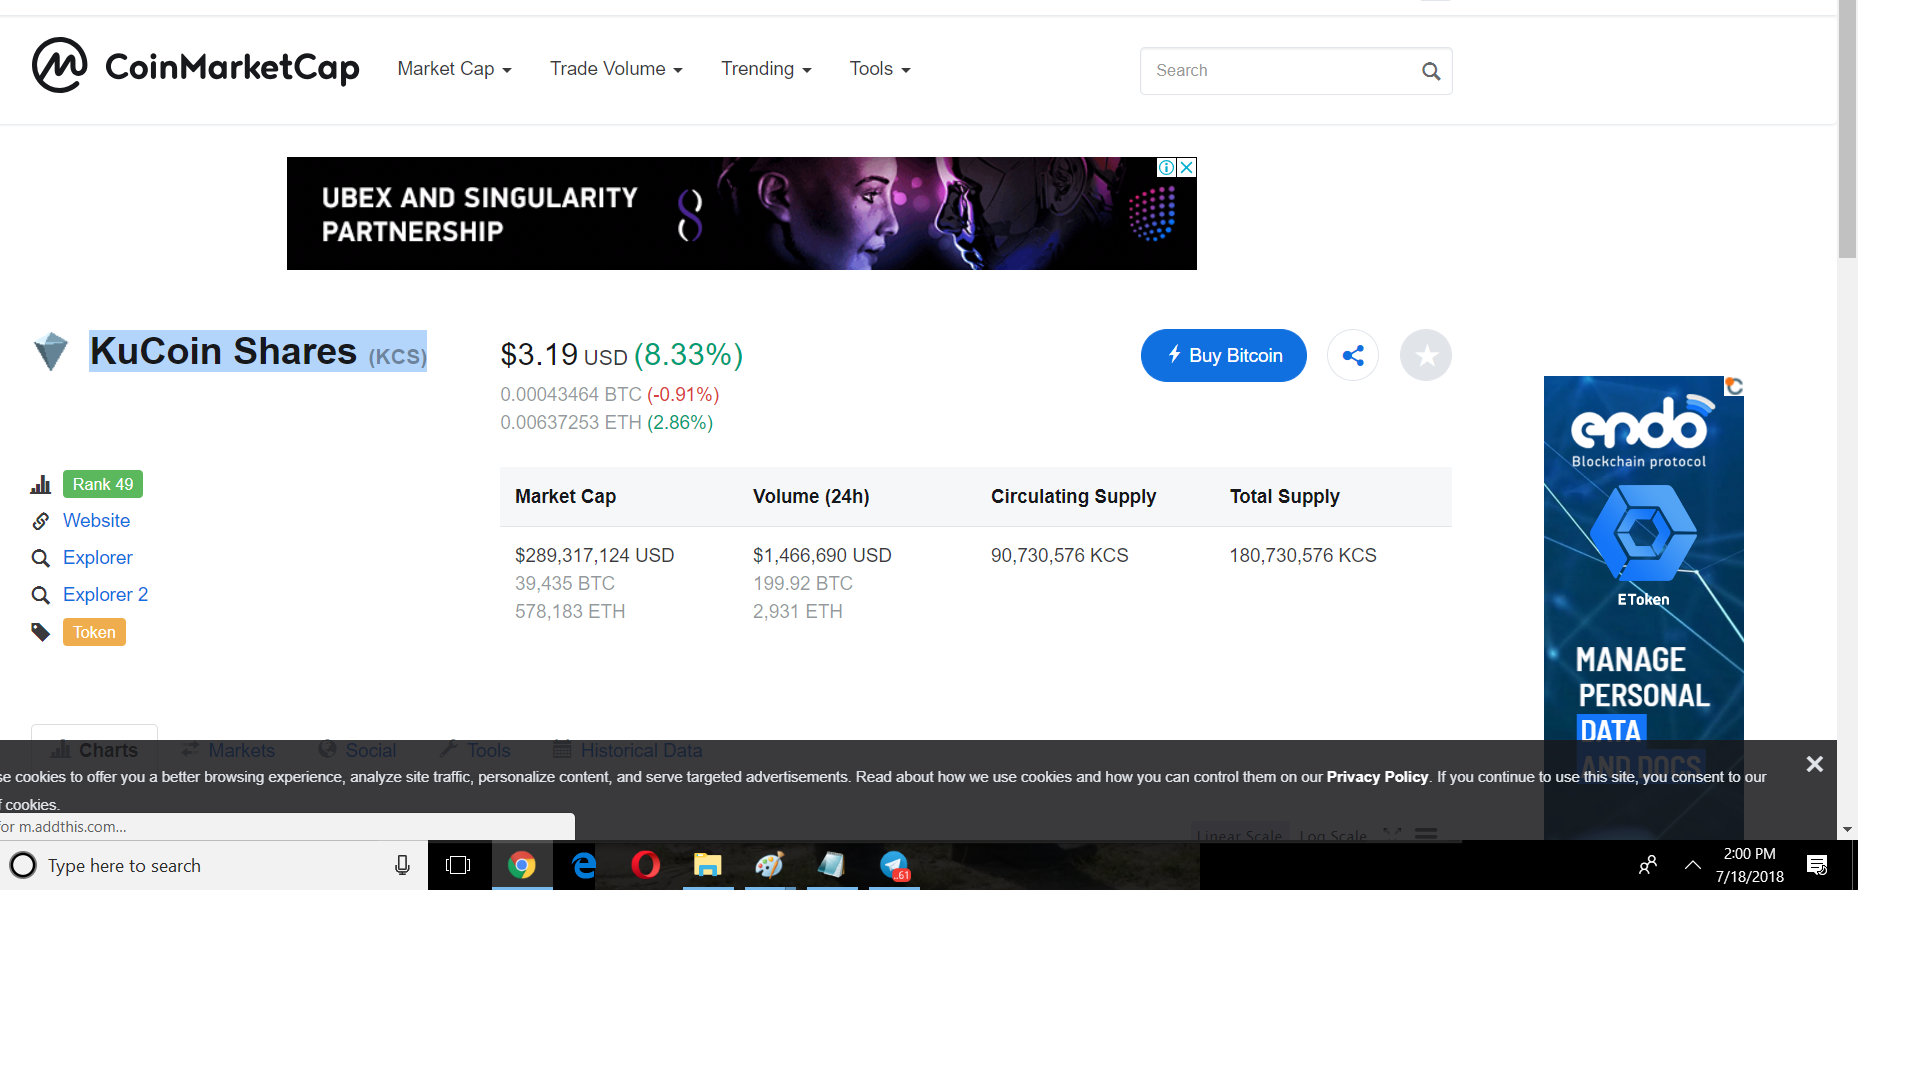Click the CoinMarketCap logo
1920x1080 pixels.
click(195, 66)
